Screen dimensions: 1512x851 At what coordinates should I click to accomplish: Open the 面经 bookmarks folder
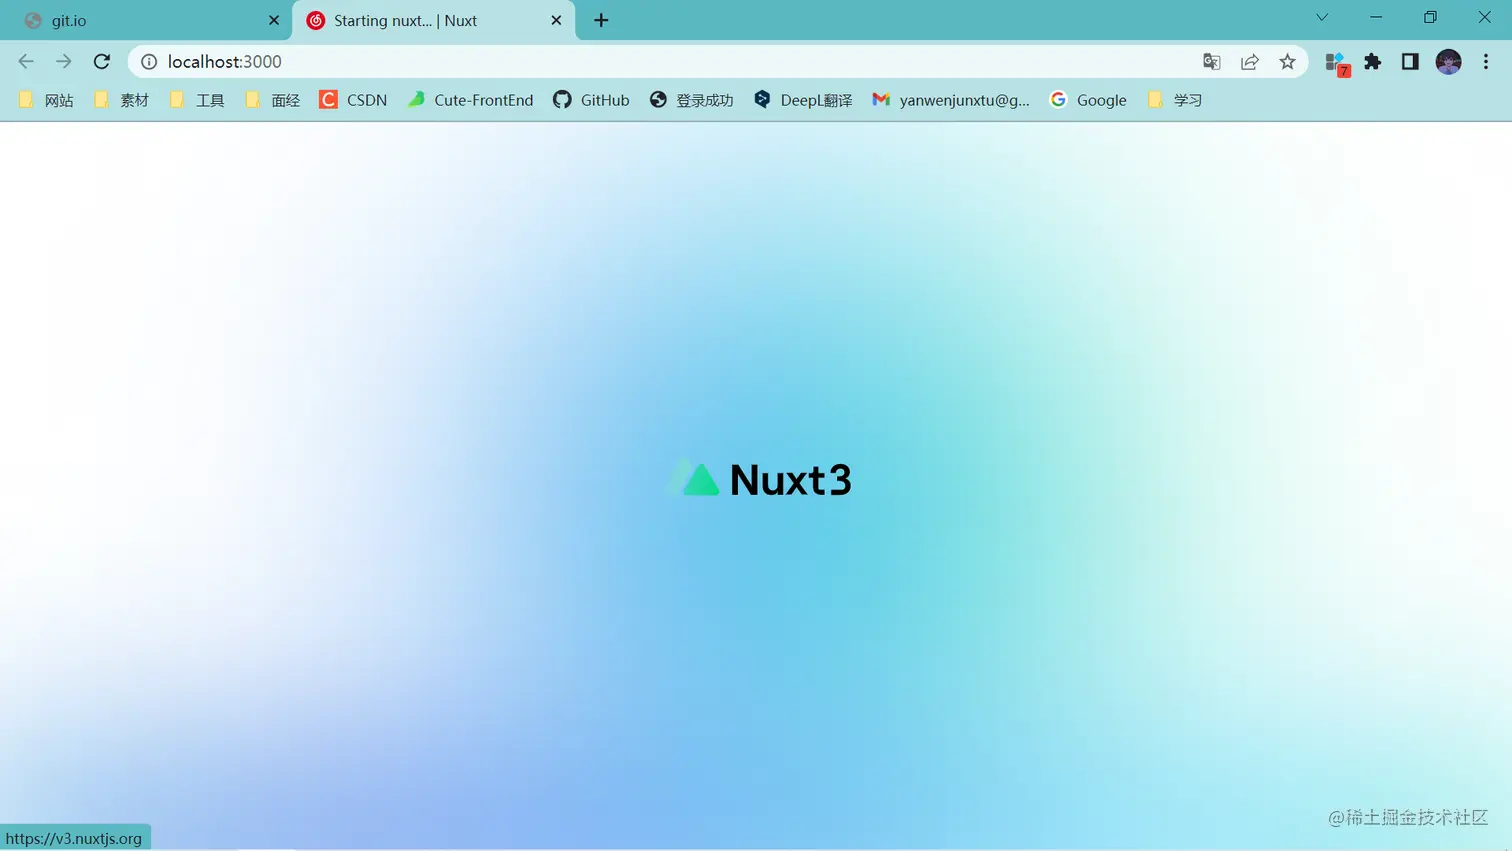click(272, 100)
